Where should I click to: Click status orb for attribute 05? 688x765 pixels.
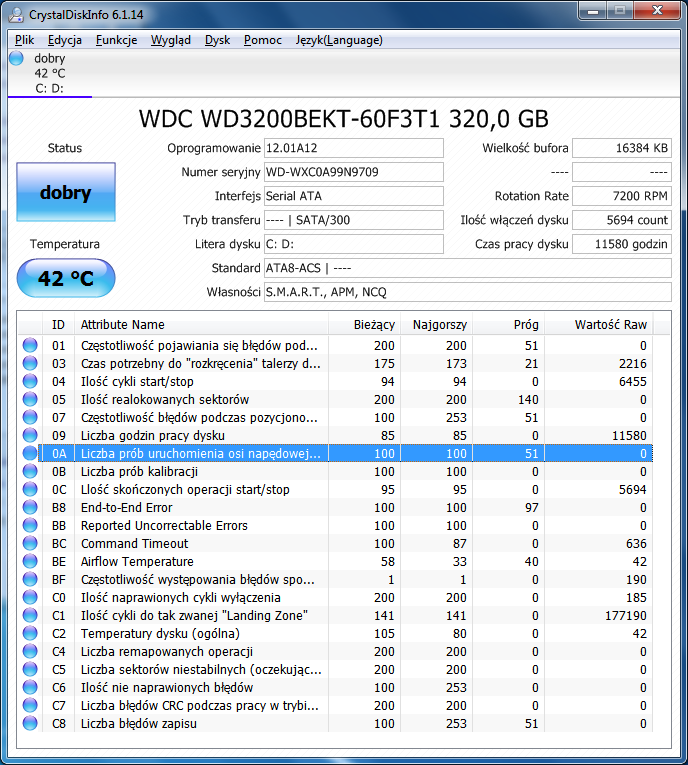[30, 399]
